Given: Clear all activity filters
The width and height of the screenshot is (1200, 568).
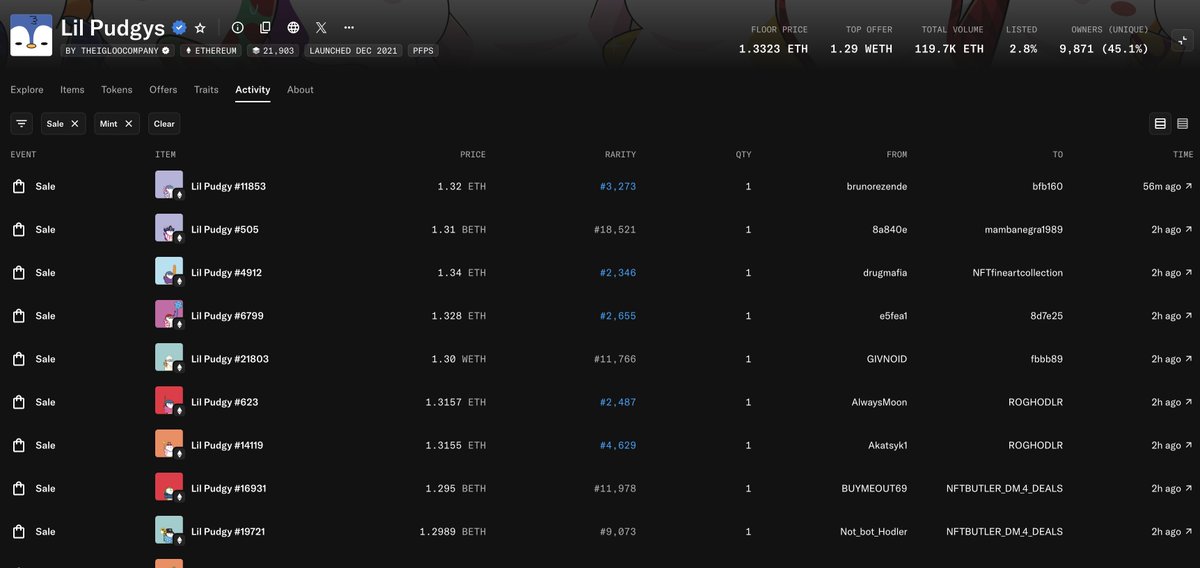Looking at the screenshot, I should point(164,124).
